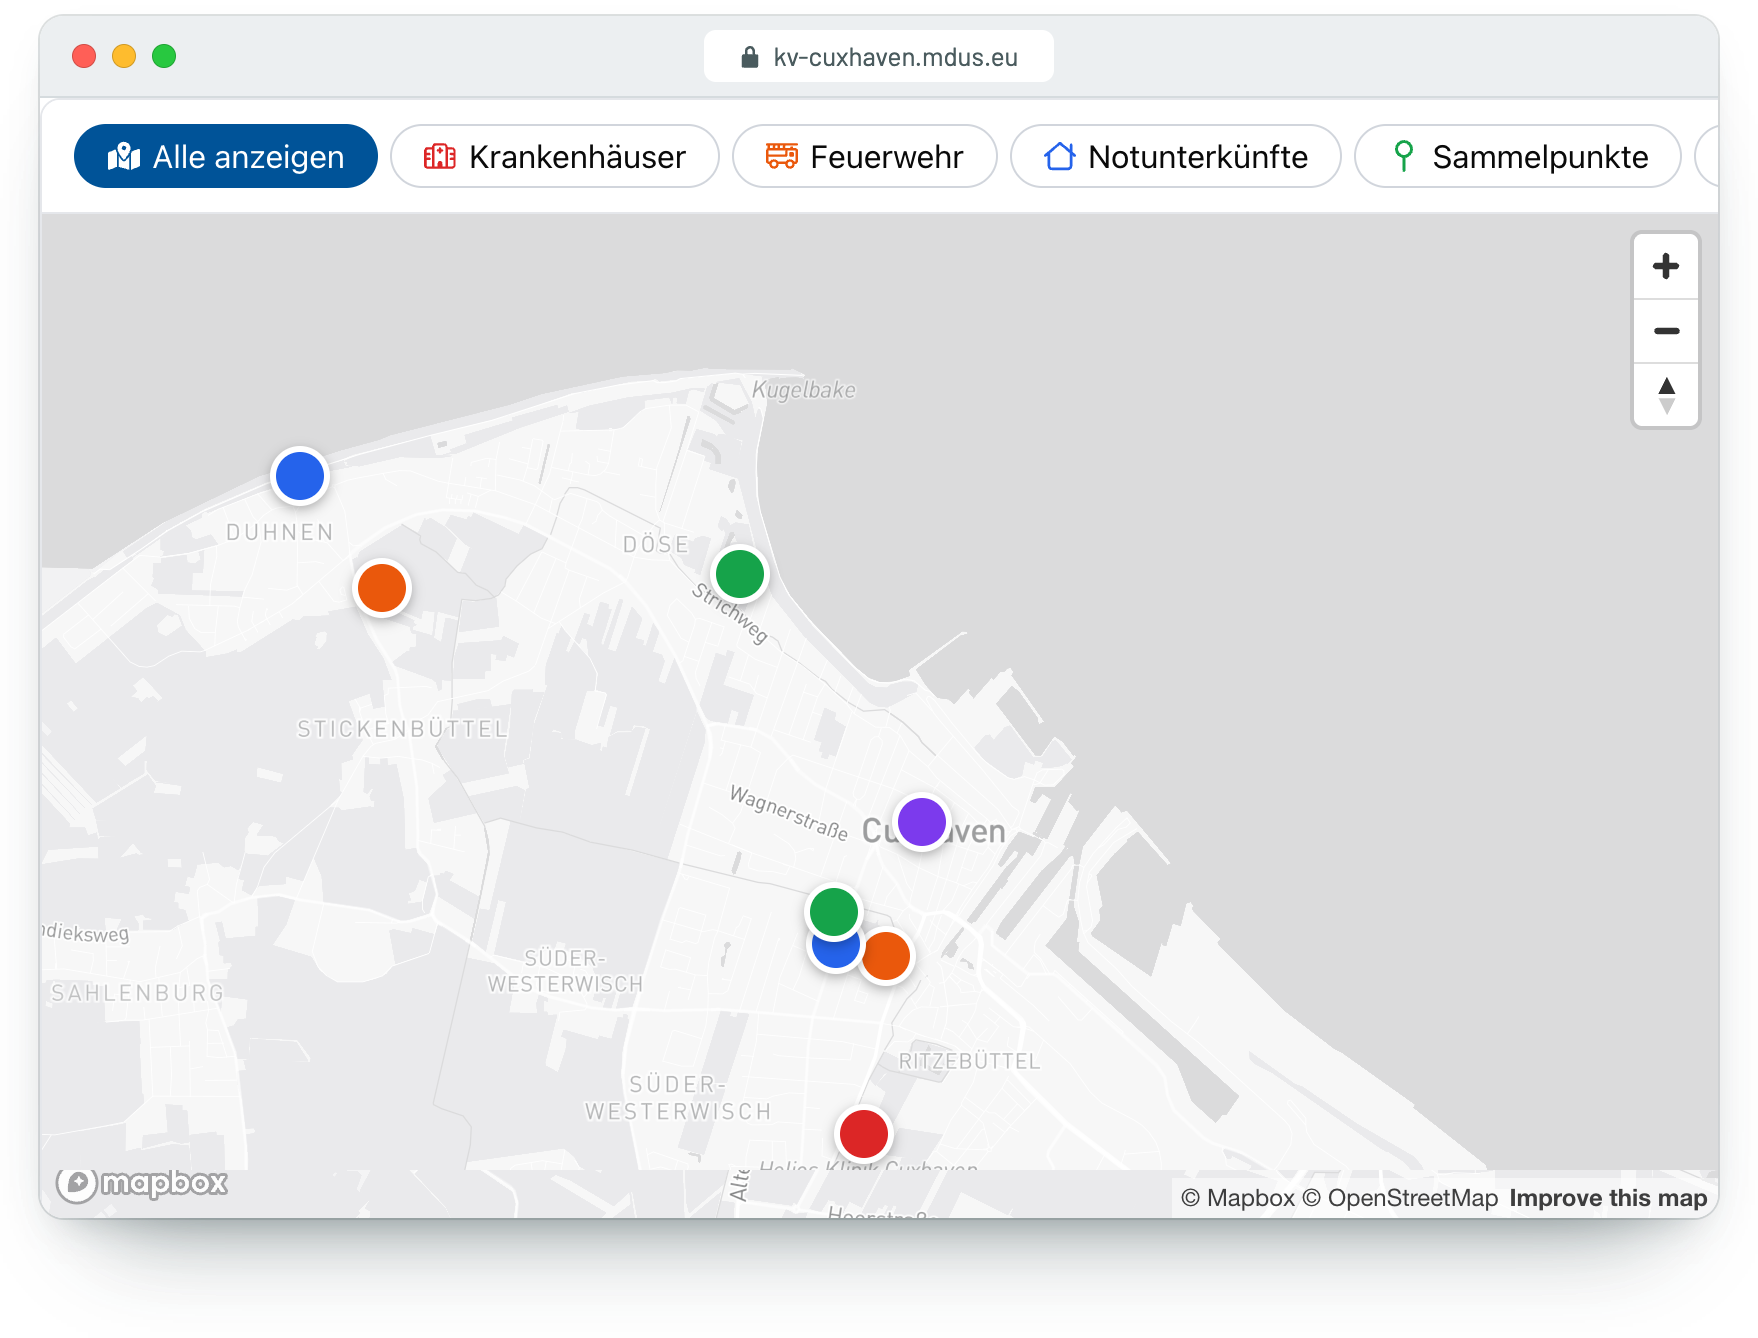Open the Mapbox logo link
This screenshot has height=1338, width=1758.
142,1184
